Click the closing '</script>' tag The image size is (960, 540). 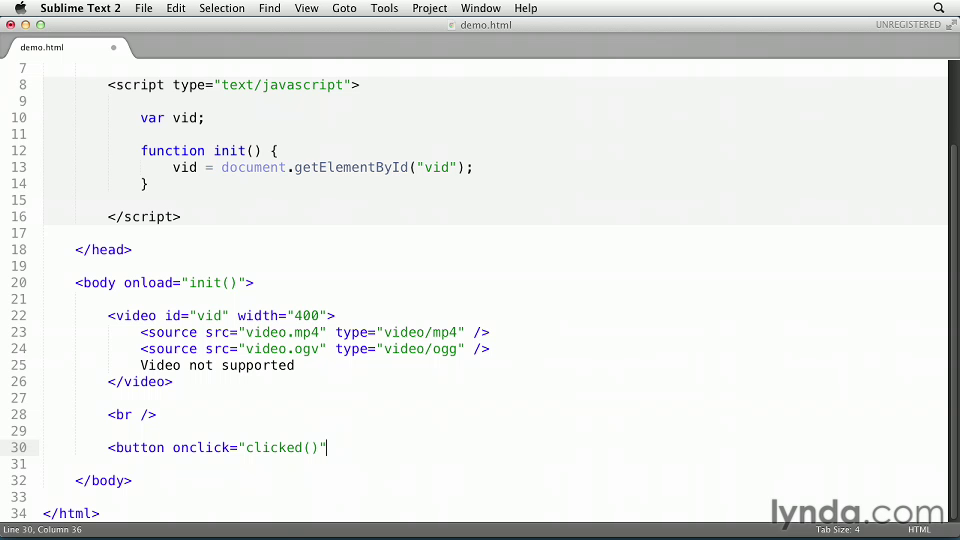(144, 217)
